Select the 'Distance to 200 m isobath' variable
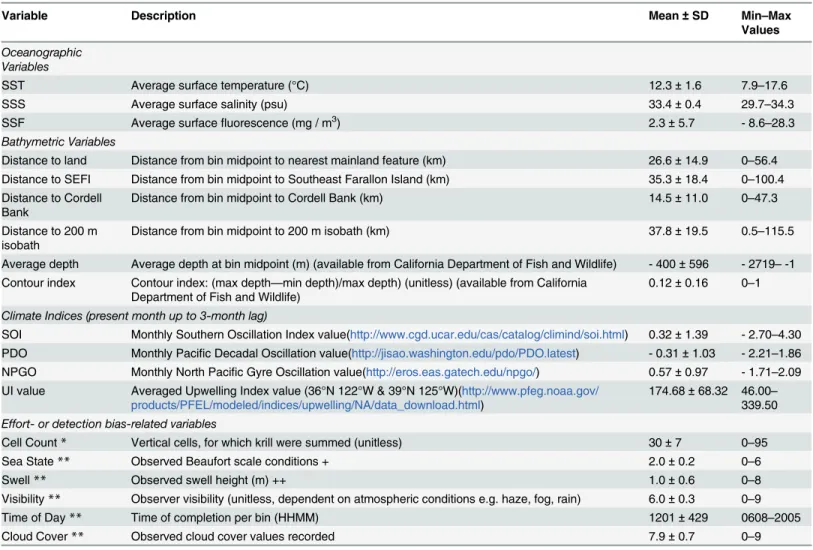 tap(49, 238)
